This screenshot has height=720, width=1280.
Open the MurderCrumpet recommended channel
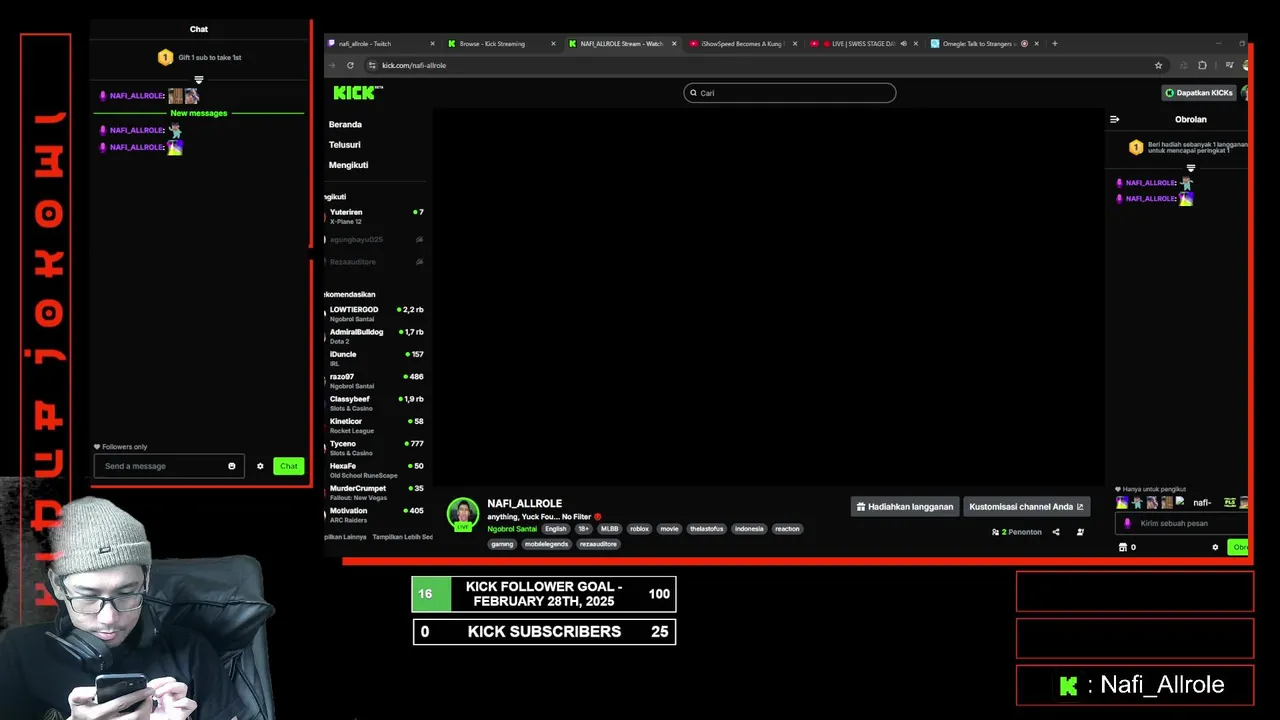point(376,492)
